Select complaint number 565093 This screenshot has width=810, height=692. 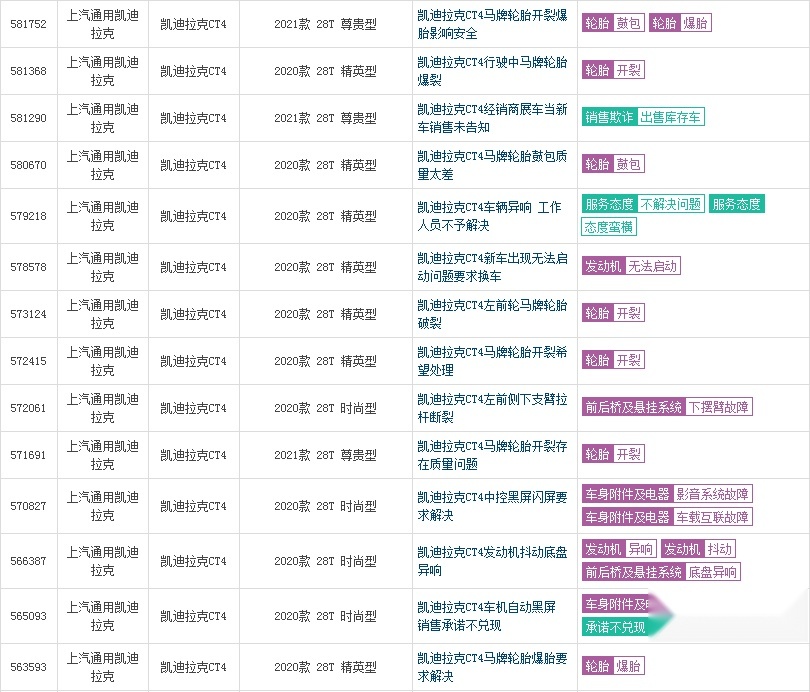[28, 616]
